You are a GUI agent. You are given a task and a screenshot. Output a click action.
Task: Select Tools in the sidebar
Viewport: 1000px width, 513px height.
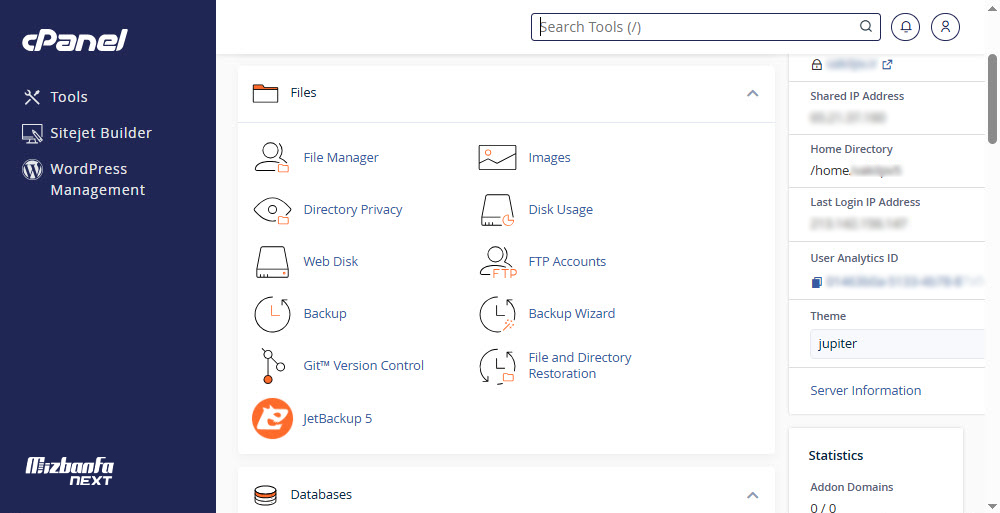pos(69,97)
